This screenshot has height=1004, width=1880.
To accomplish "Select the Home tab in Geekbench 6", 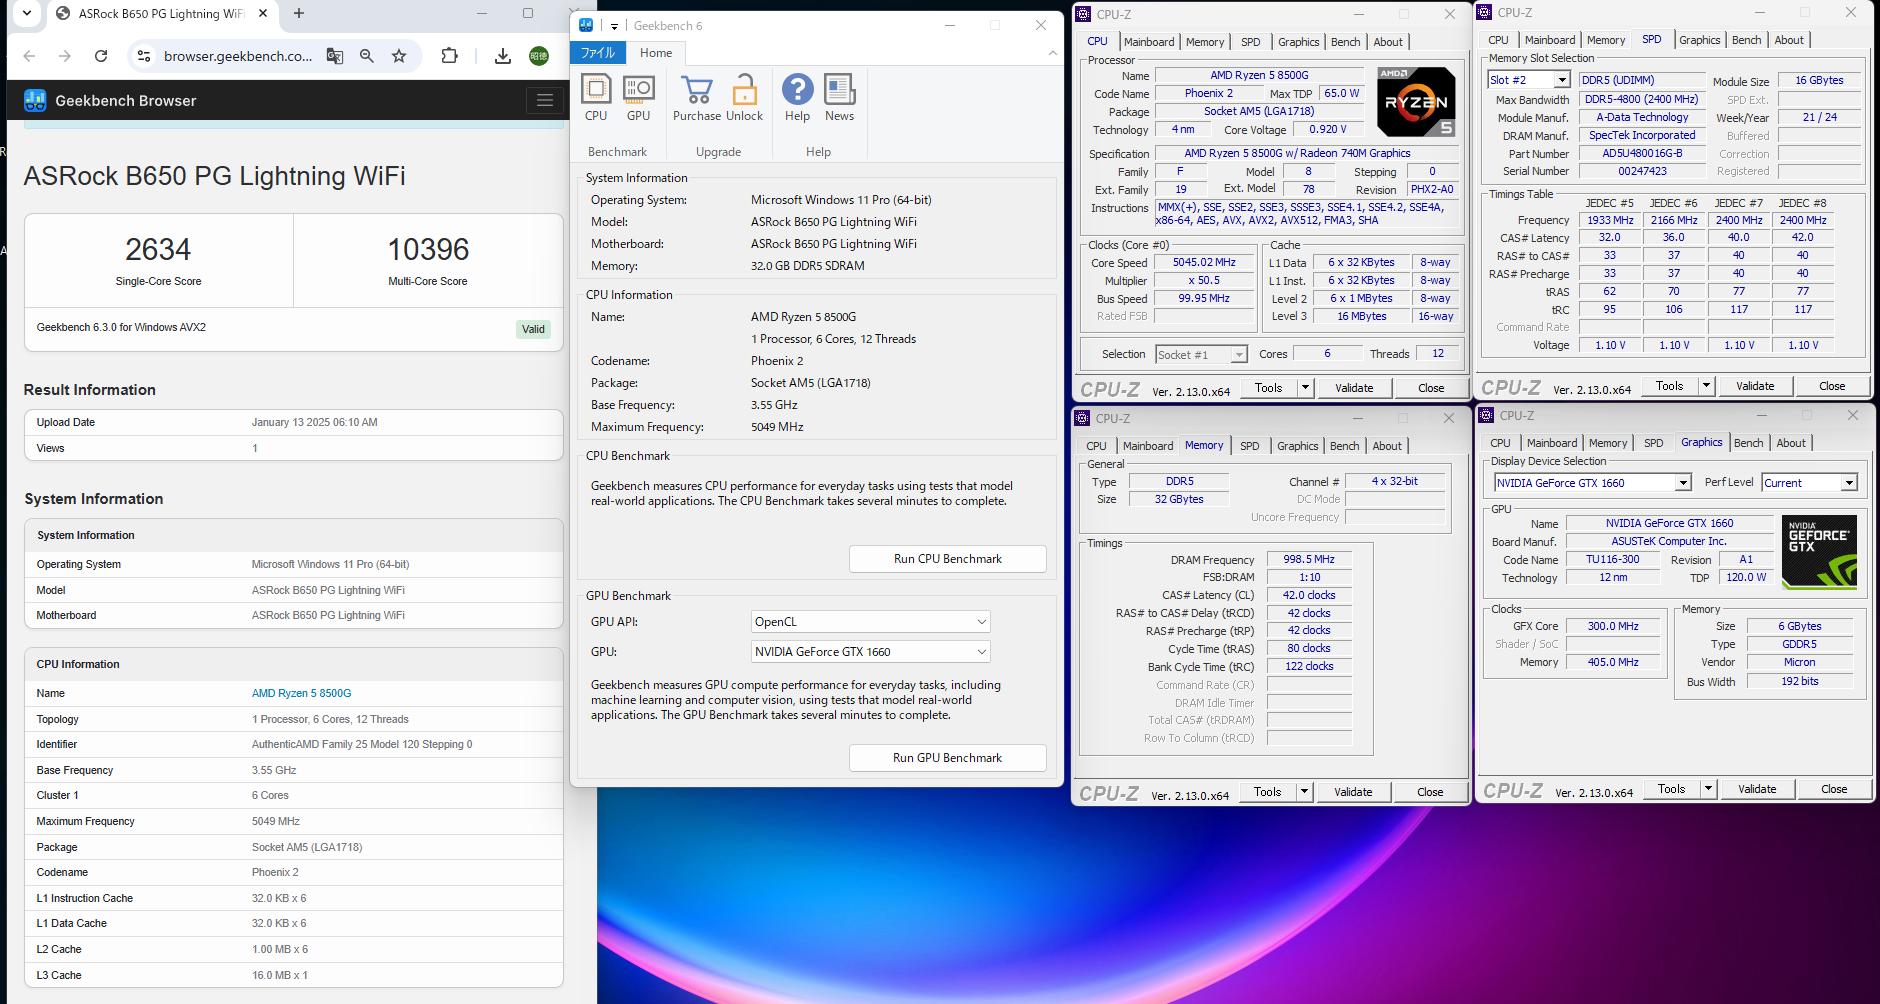I will click(x=656, y=53).
